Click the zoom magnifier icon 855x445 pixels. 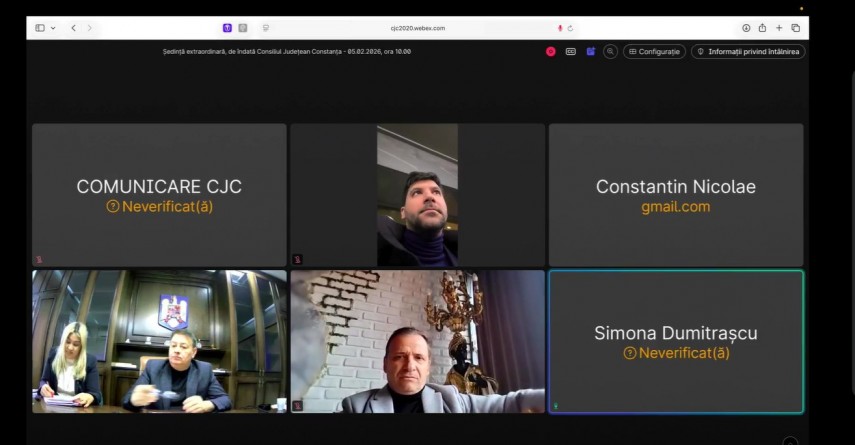pos(610,51)
